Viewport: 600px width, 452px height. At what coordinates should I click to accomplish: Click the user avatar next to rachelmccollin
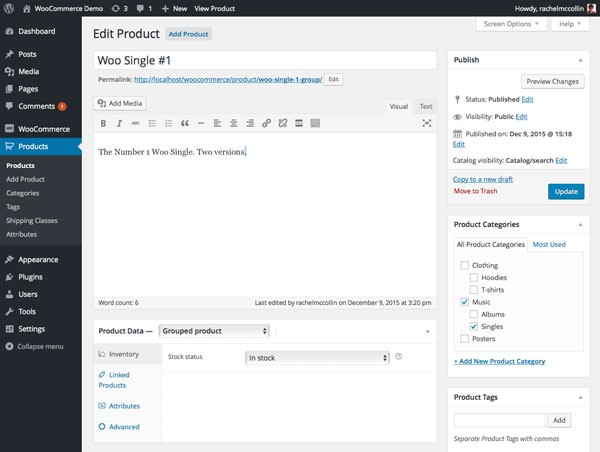tap(592, 8)
